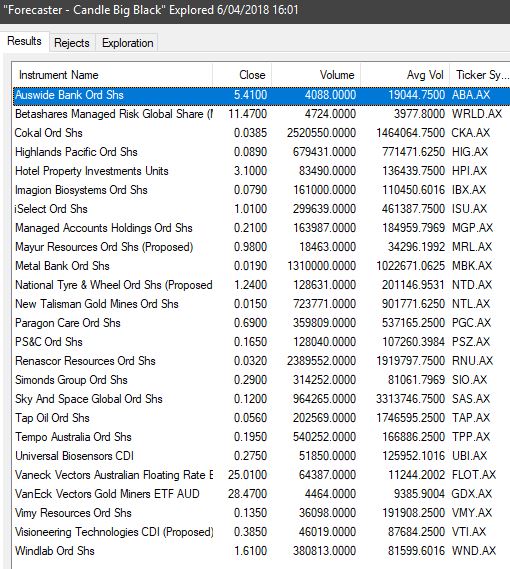Click the Close value 0.1350 for Vimy
This screenshot has height=569, width=510.
point(250,513)
